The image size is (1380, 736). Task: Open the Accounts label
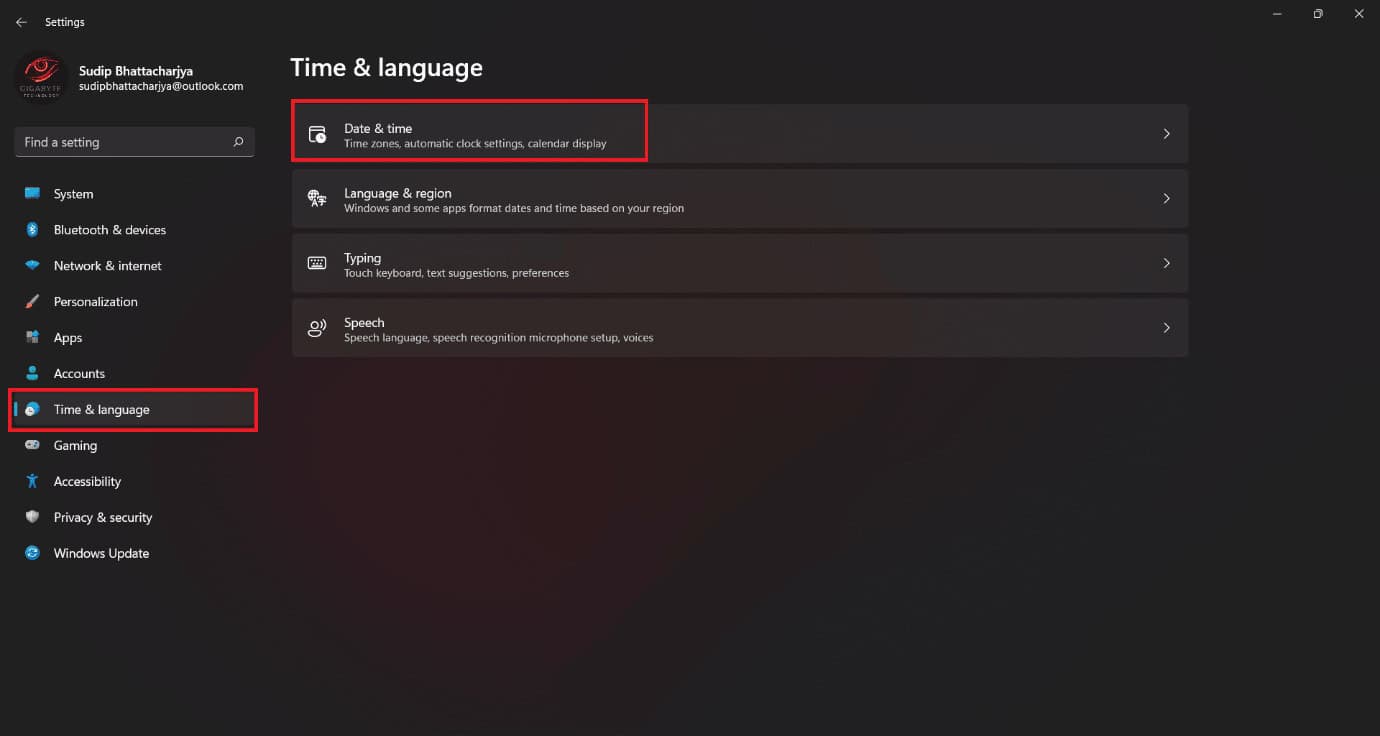pyautogui.click(x=79, y=374)
